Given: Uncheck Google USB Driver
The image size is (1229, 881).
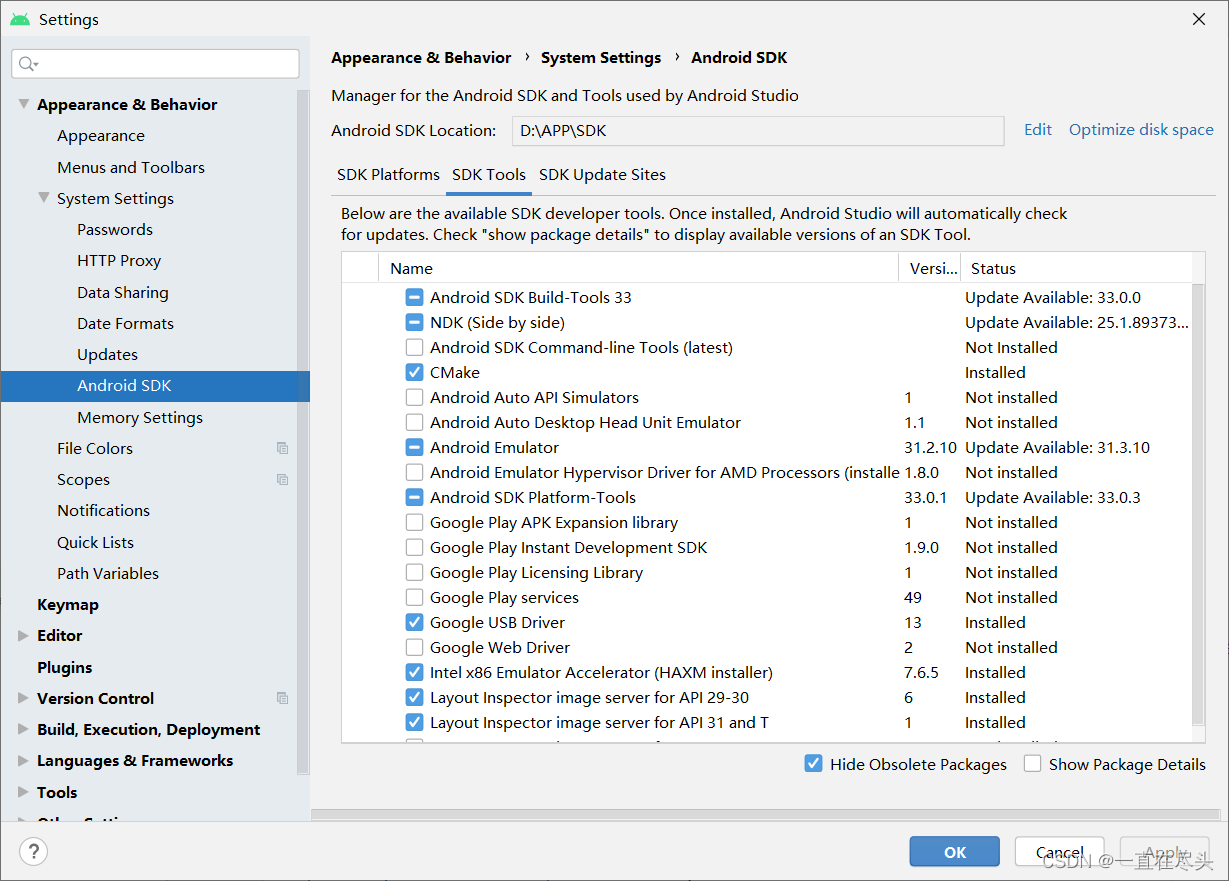Looking at the screenshot, I should (414, 622).
